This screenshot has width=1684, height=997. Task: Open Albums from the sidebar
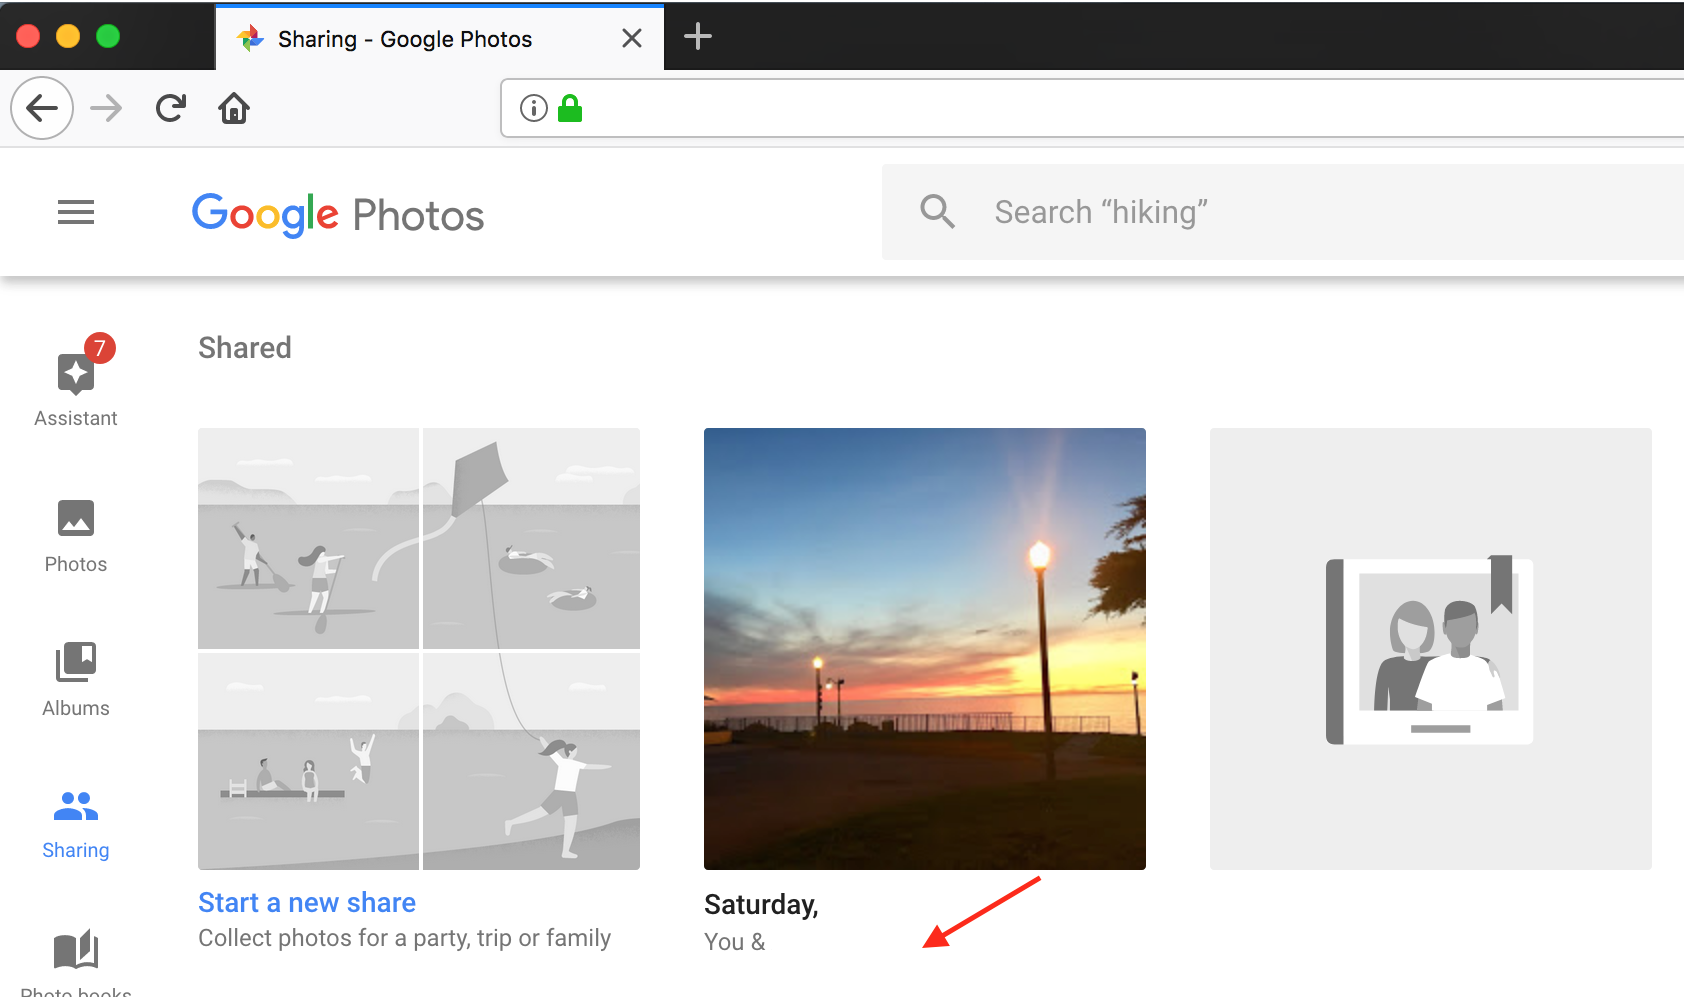click(x=76, y=678)
